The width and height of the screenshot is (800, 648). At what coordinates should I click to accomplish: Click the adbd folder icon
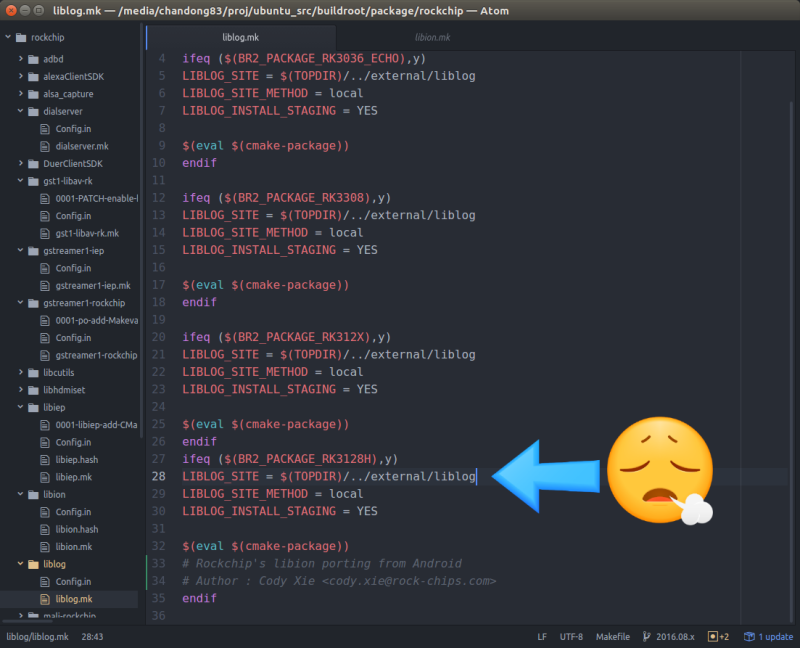point(33,59)
